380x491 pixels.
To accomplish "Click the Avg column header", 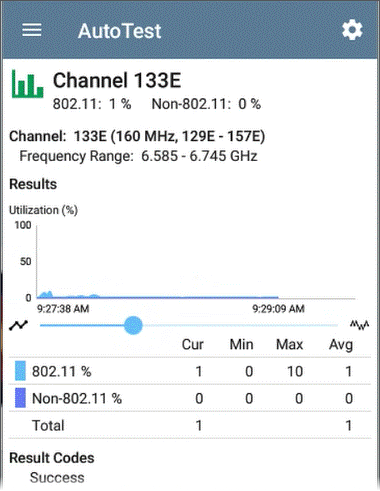I will (341, 345).
